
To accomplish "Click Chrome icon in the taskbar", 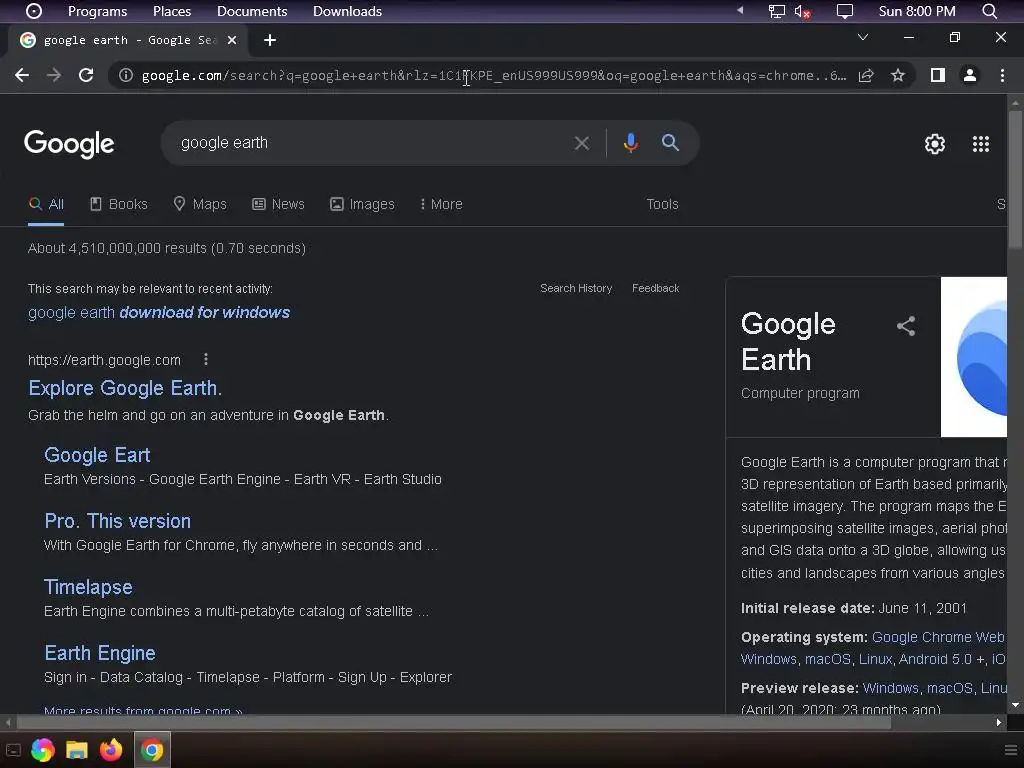I will tap(152, 750).
